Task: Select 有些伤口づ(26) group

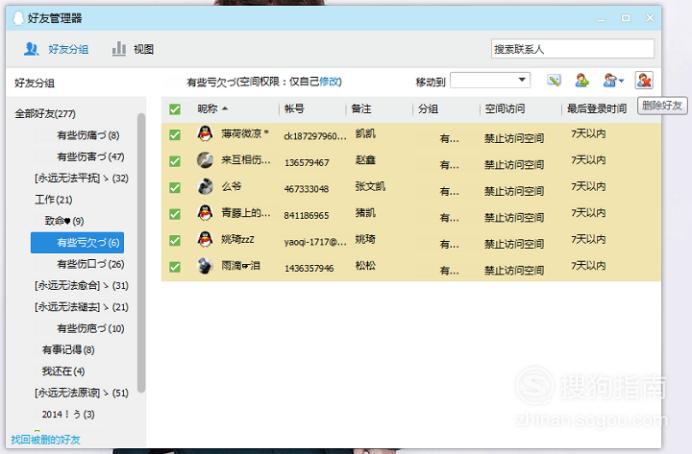Action: click(90, 264)
